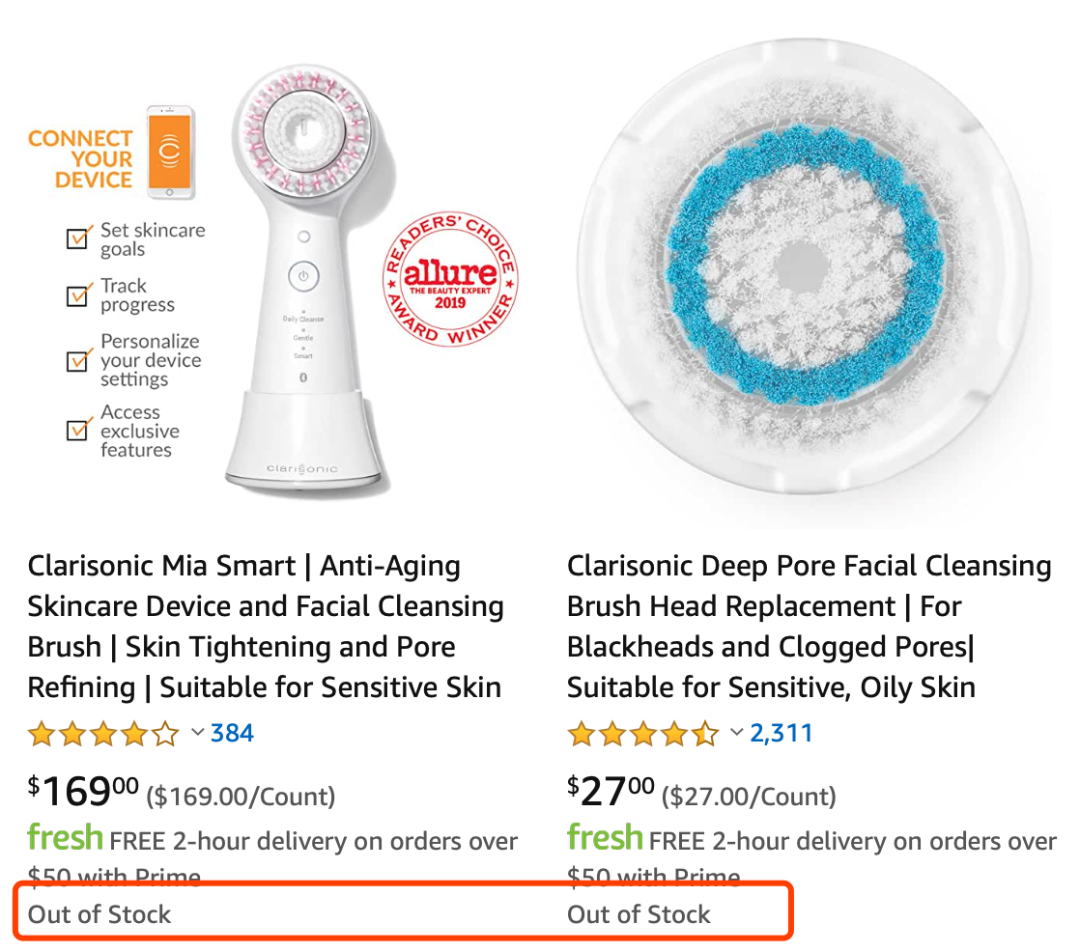This screenshot has height=952, width=1080.
Task: Click the fresh logo under the $169 price
Action: [65, 837]
